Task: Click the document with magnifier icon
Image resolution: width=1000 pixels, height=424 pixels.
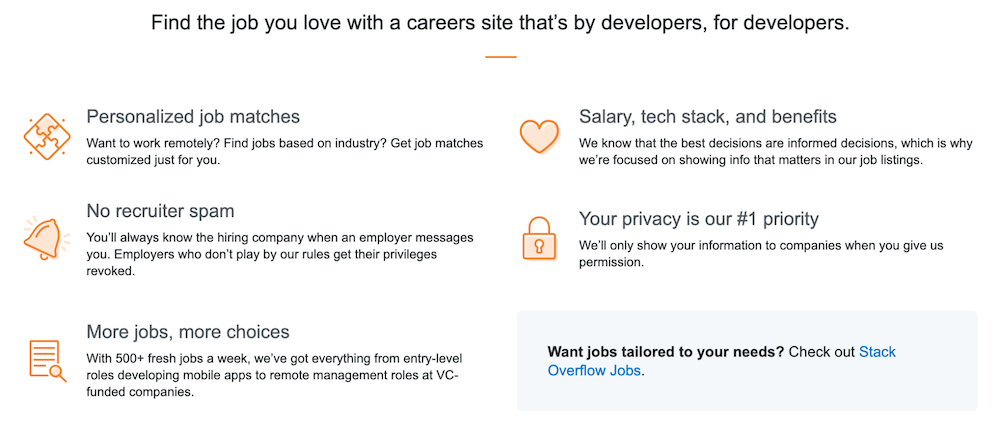Action: coord(47,361)
